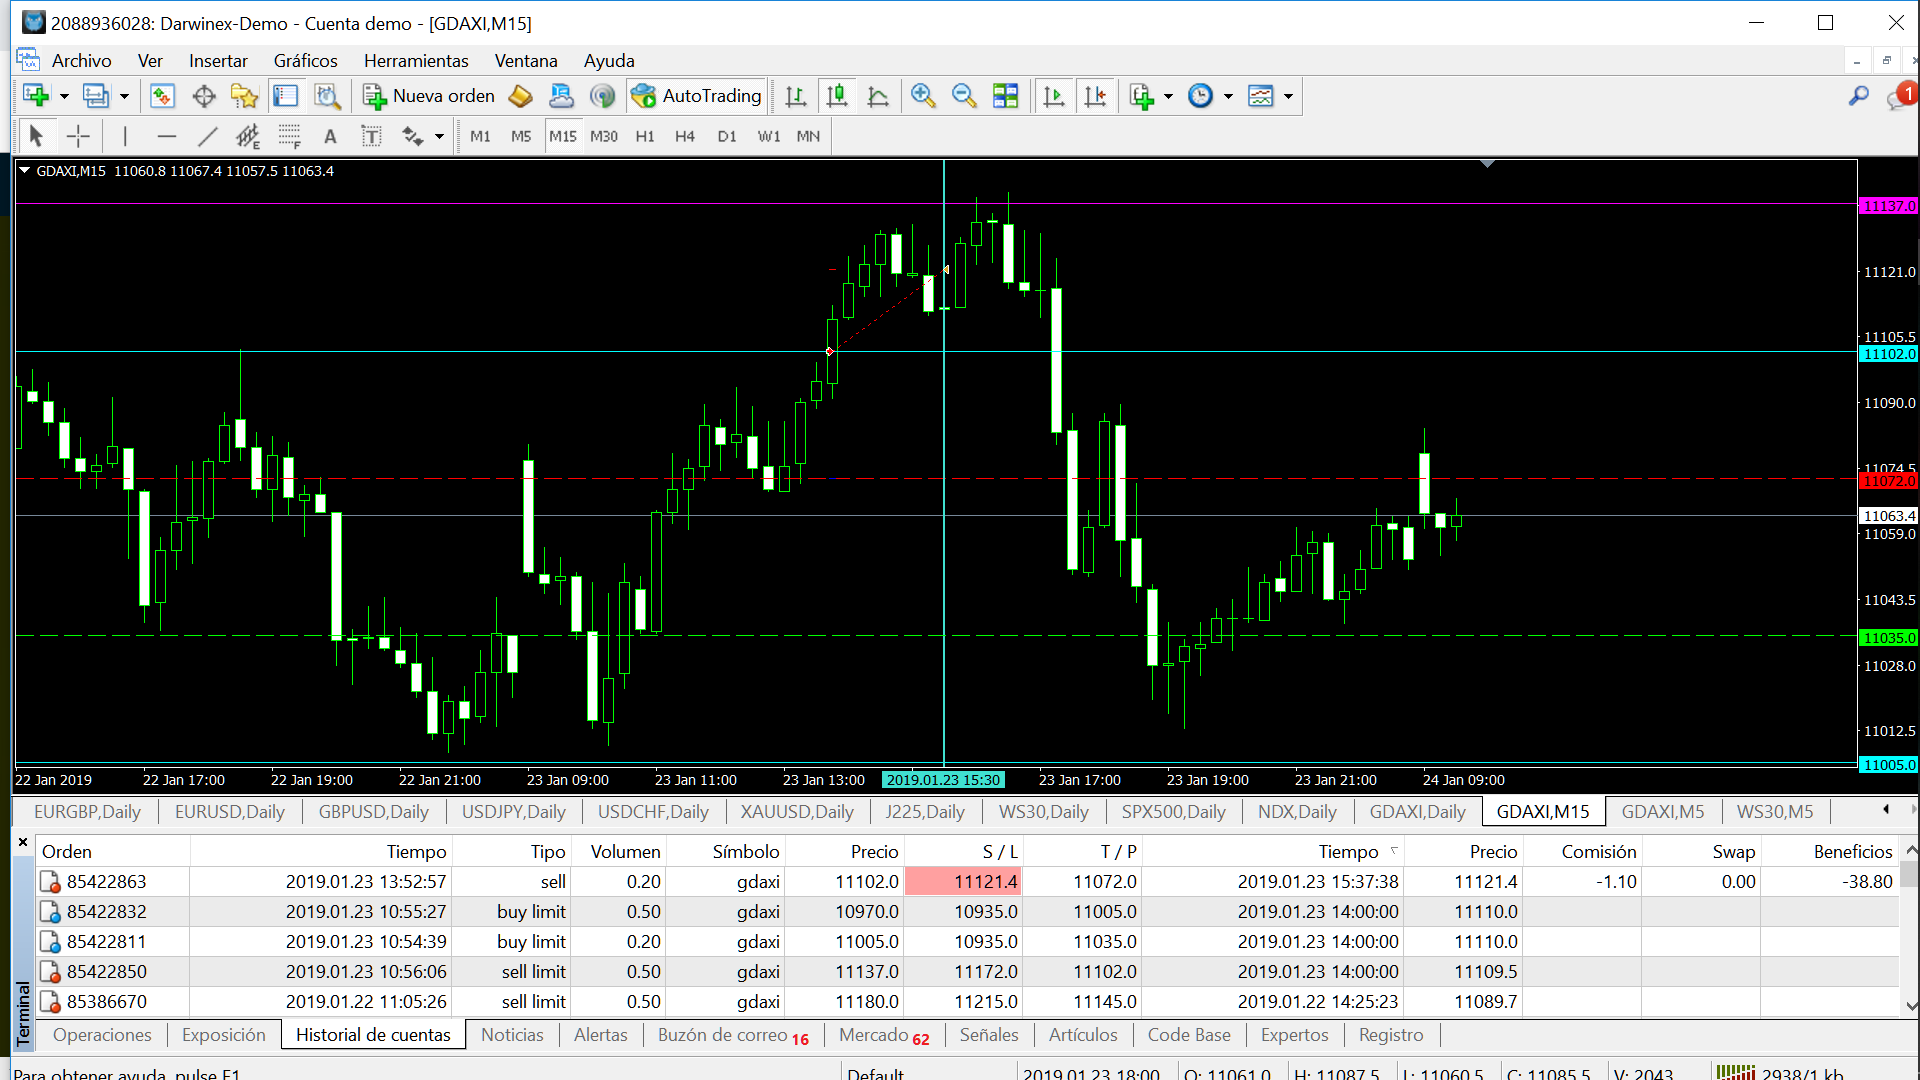
Task: Toggle chart auto scroll
Action: tap(1054, 96)
